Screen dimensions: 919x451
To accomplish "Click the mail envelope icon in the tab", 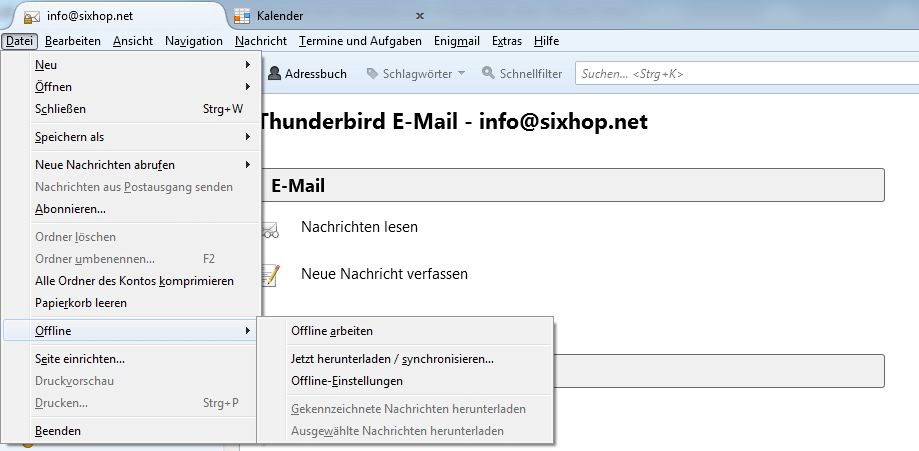I will 32,17.
